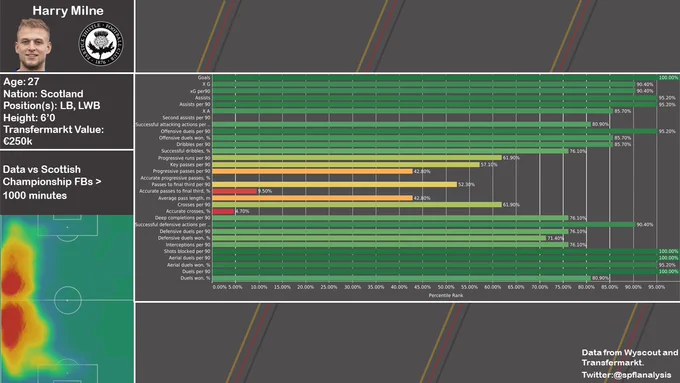
Task: Open the Twitter:@spflanalysis handle
Action: 626,375
